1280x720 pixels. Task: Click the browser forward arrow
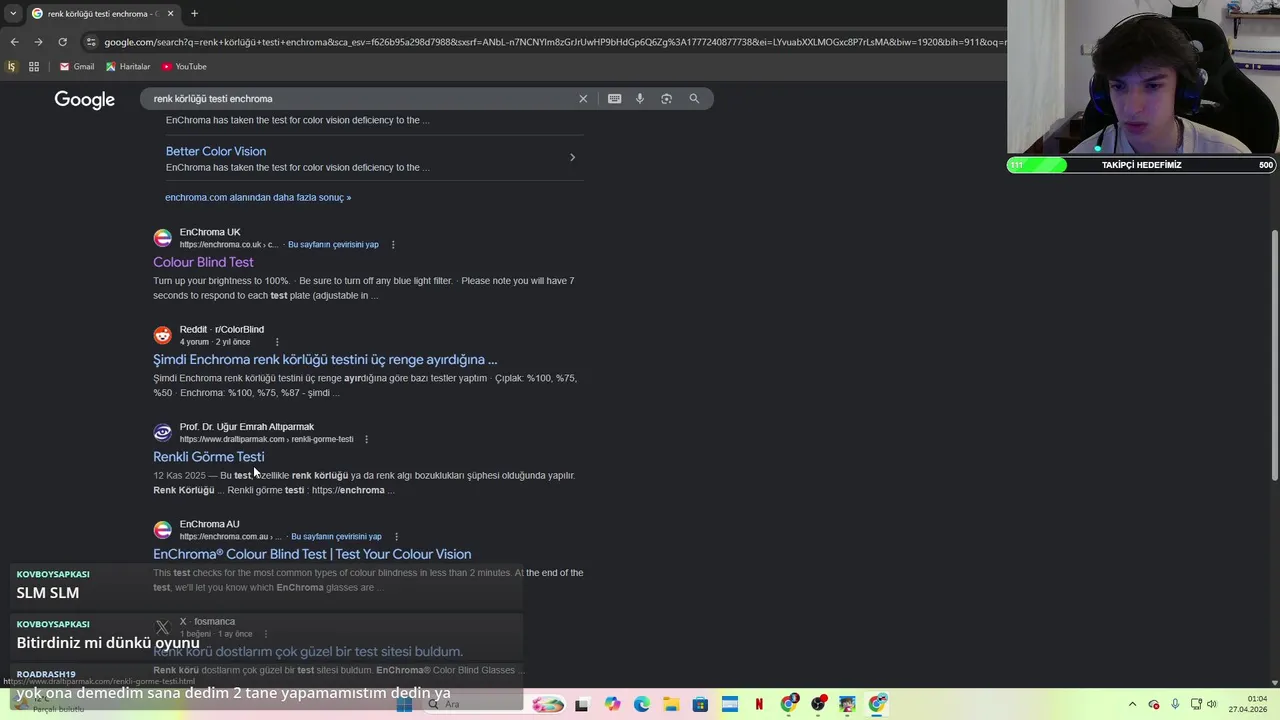tap(38, 42)
